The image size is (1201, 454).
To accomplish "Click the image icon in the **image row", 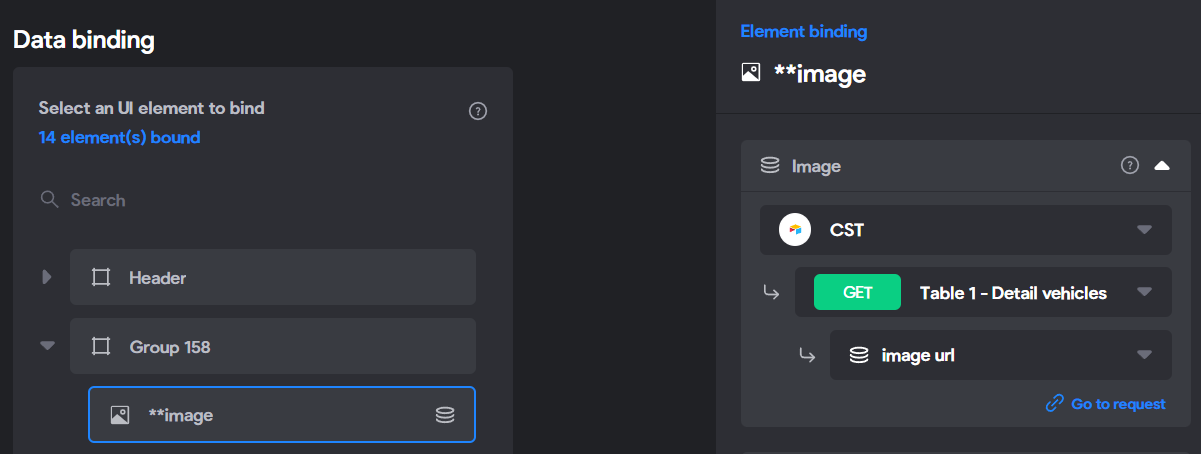I will tap(120, 414).
